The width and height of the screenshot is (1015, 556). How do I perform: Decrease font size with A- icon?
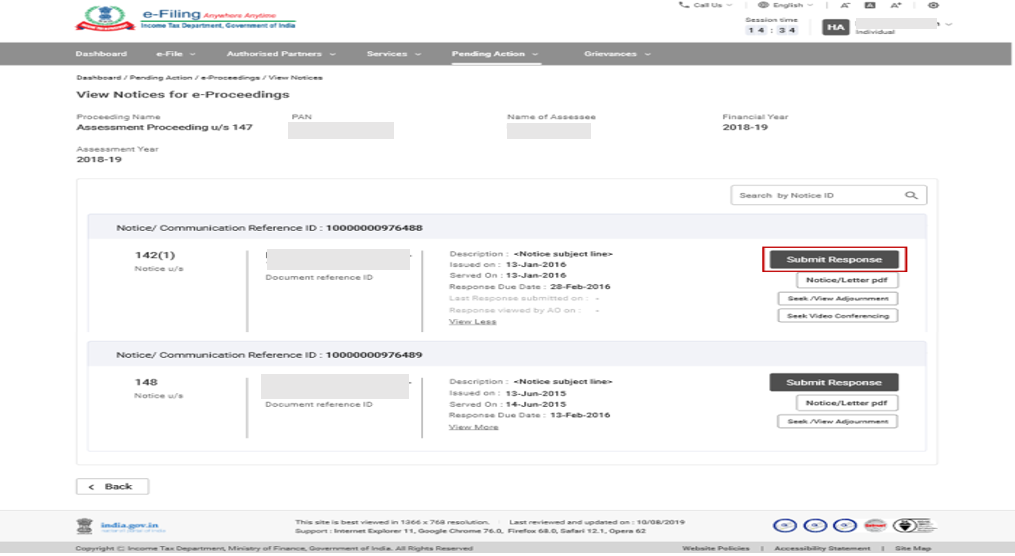click(x=846, y=6)
